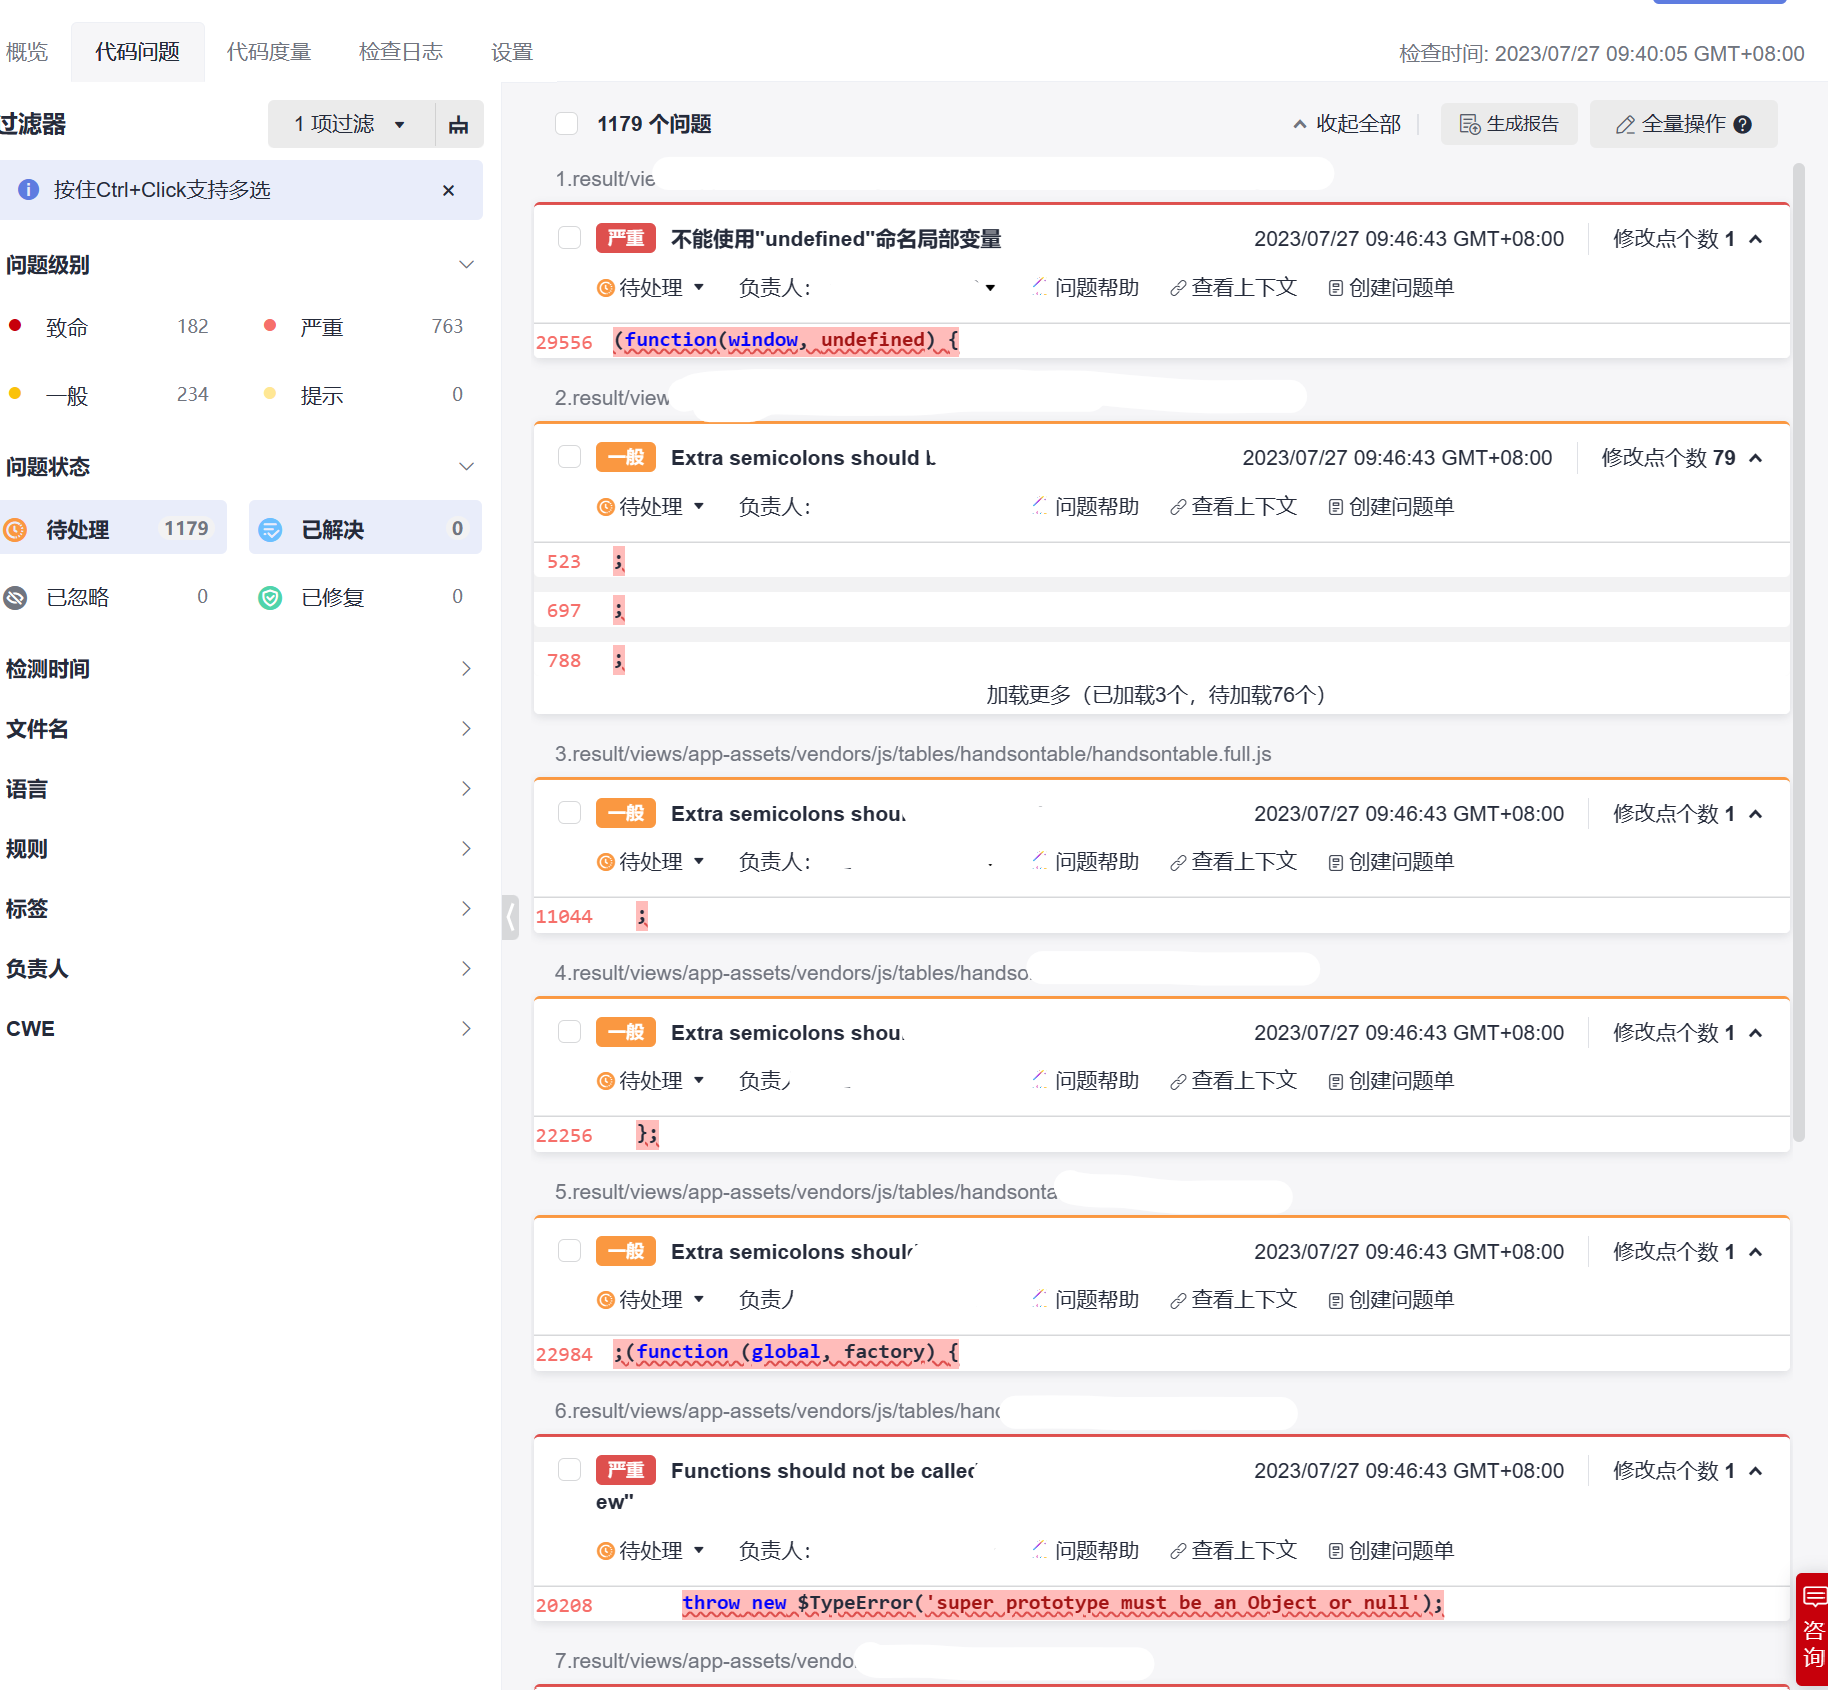Filter by 一般 severity yellow dot
The height and width of the screenshot is (1690, 1828).
[x=15, y=394]
